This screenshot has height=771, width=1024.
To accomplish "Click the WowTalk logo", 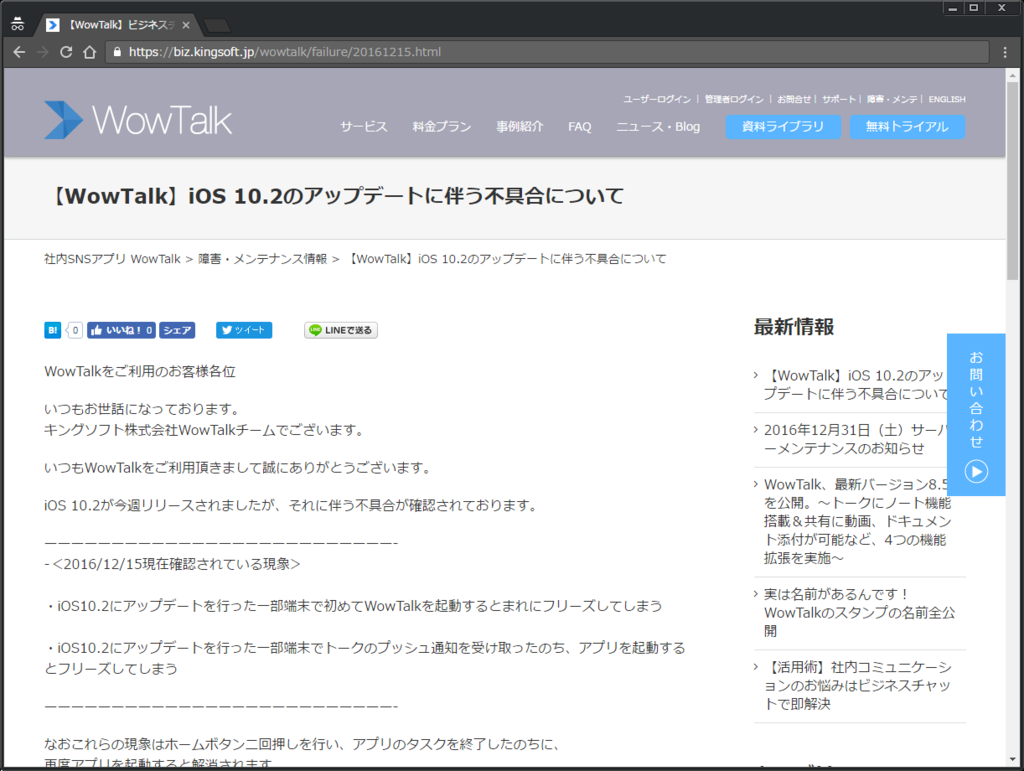I will tap(138, 120).
